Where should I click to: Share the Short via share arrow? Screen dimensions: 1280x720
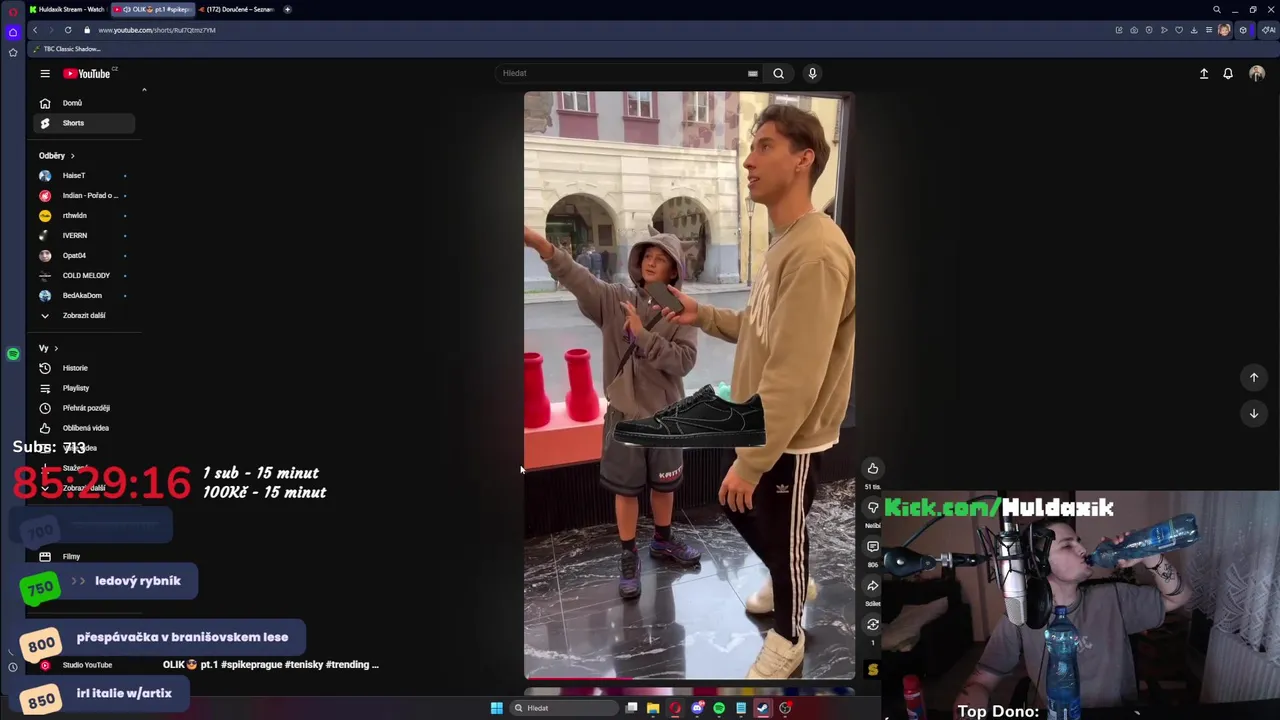(x=873, y=586)
